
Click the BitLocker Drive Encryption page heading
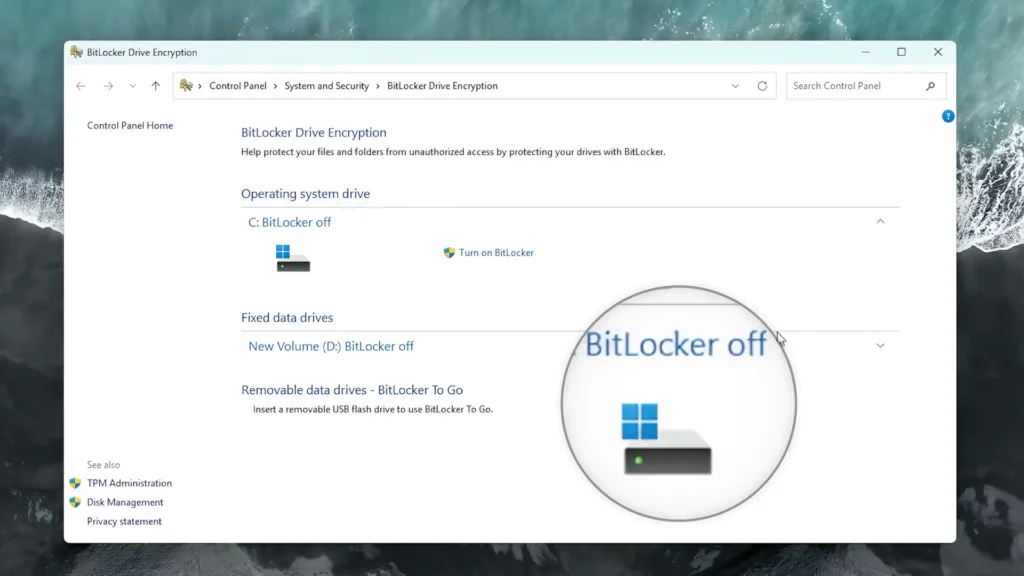coord(313,133)
